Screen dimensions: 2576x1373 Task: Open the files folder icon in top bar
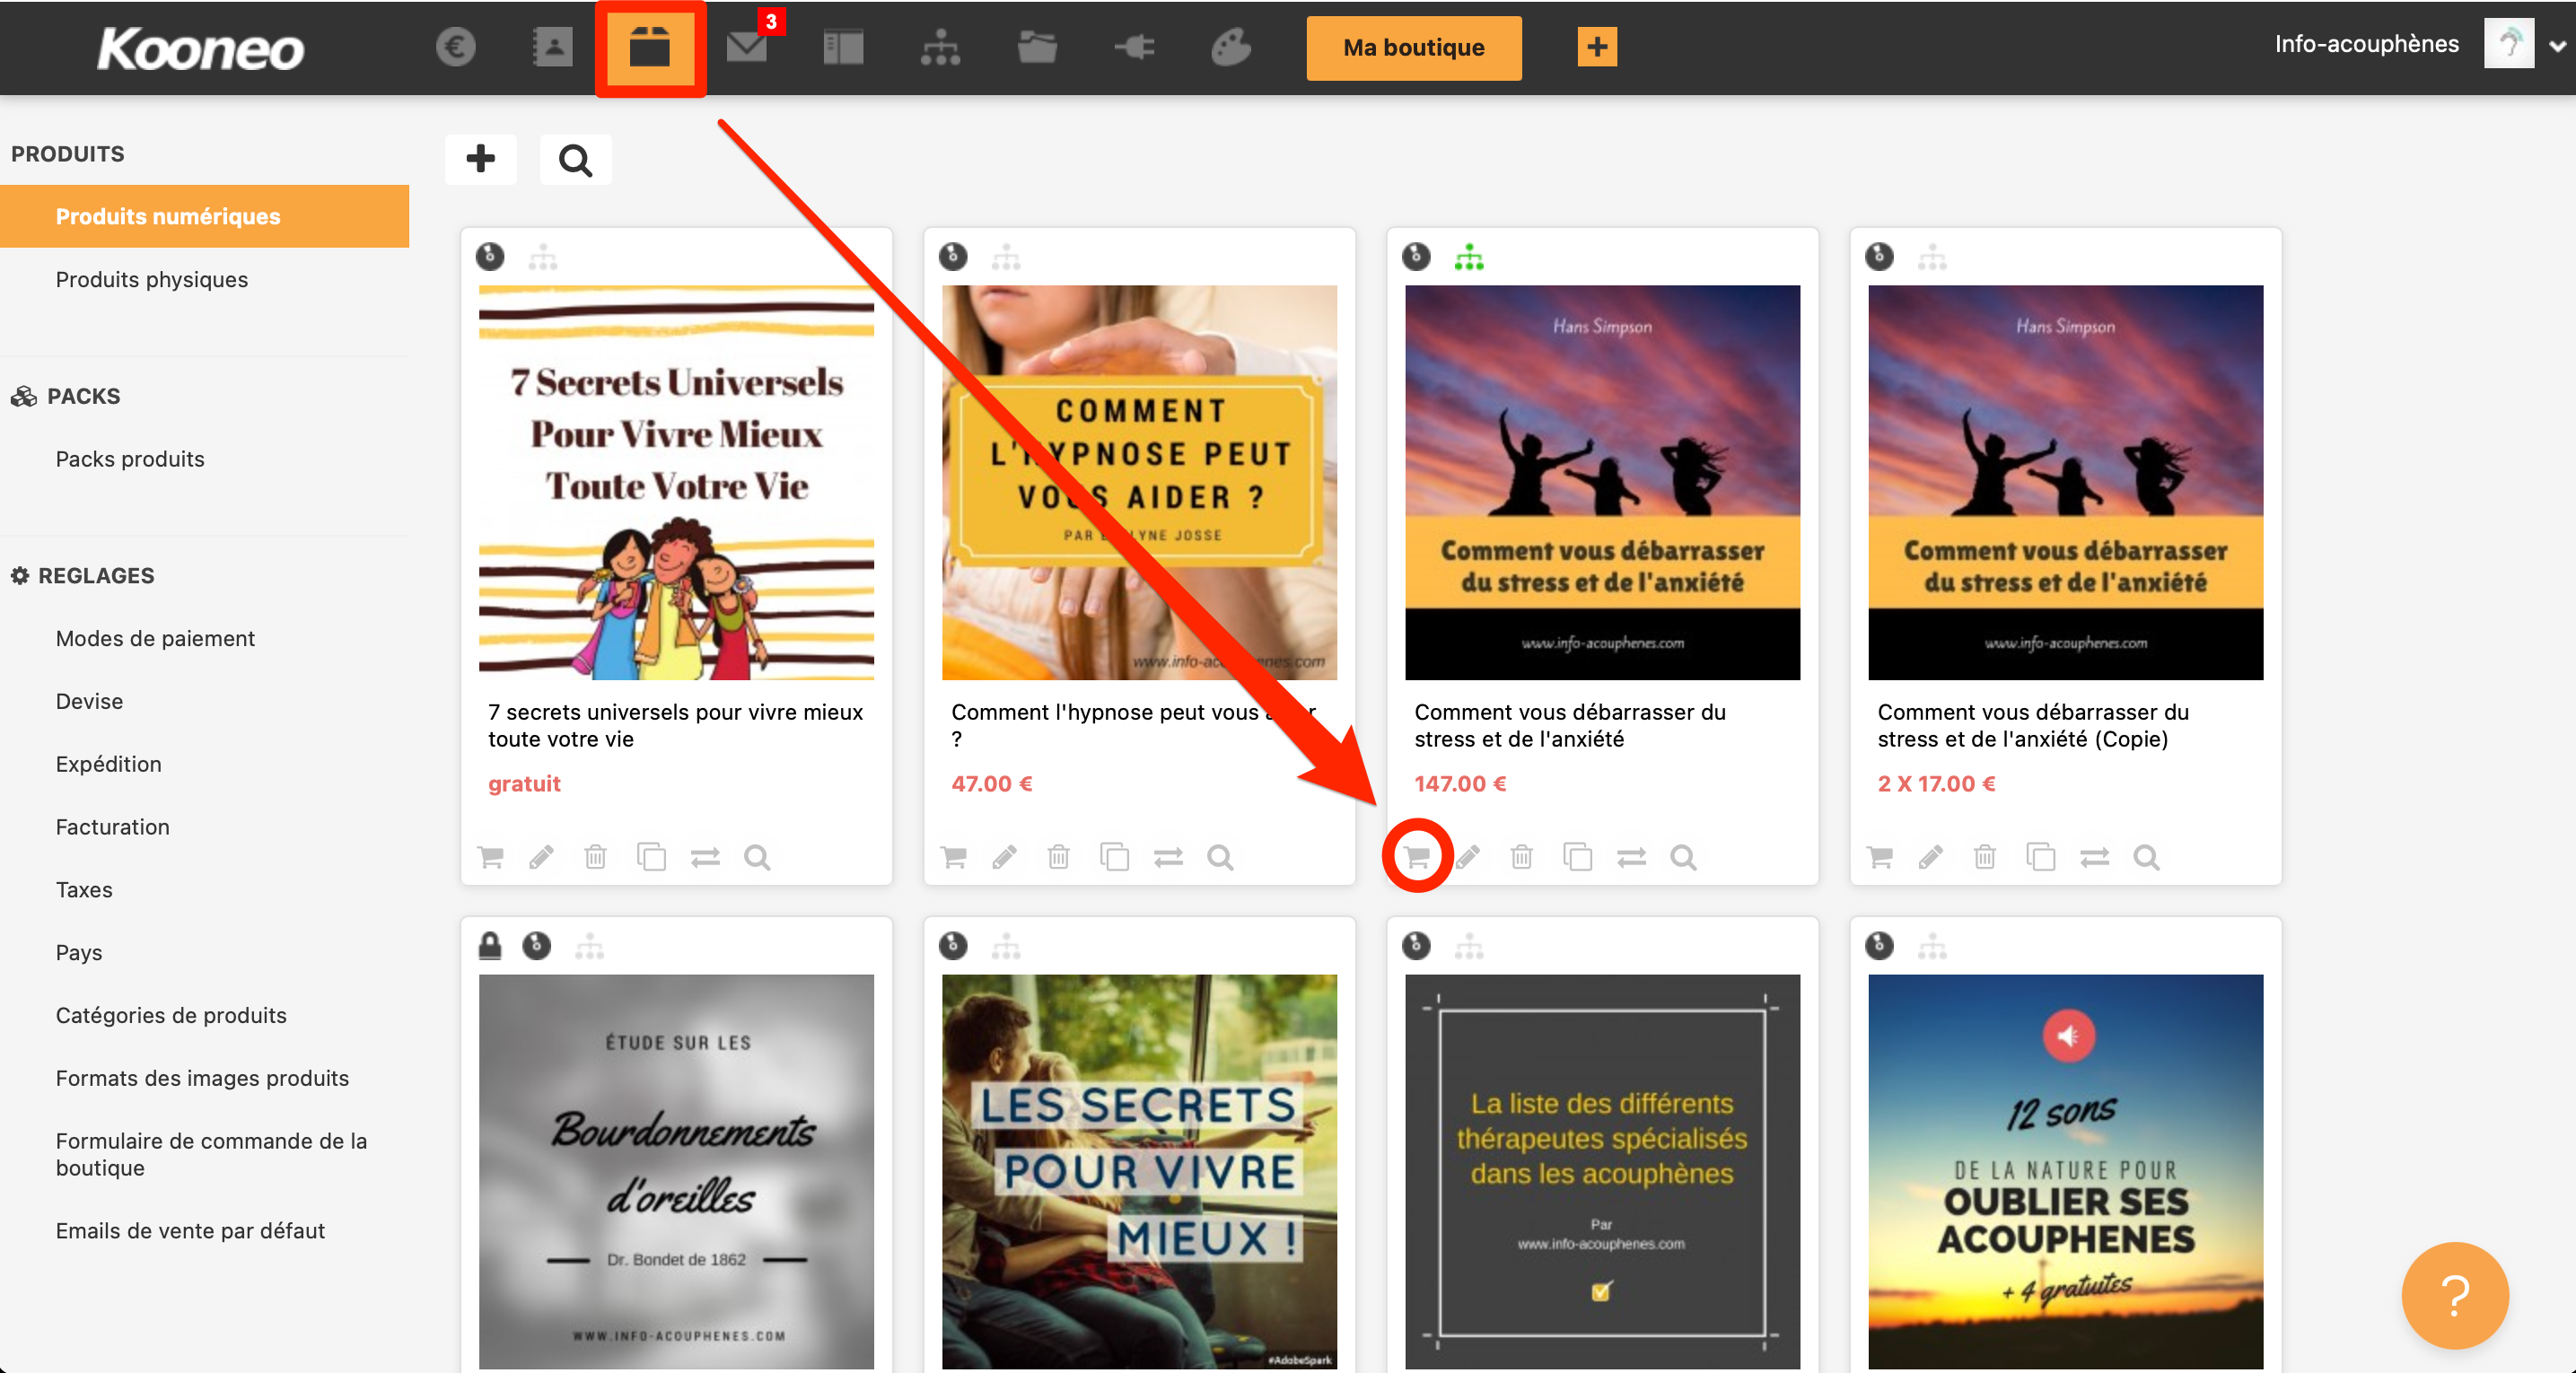[x=1037, y=47]
